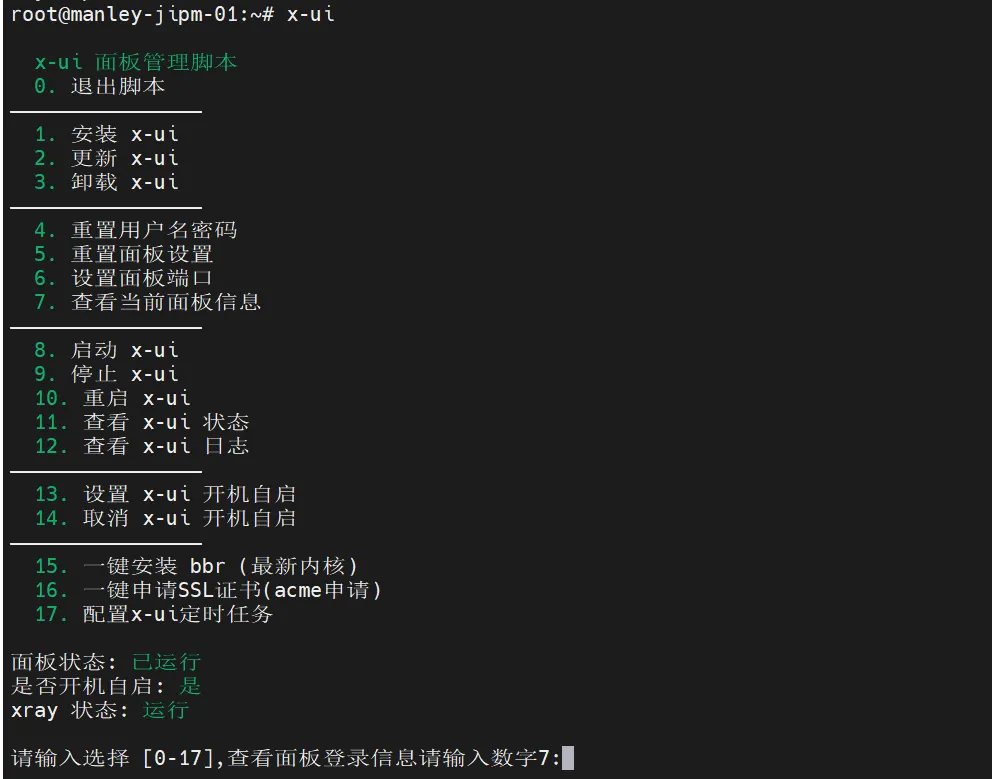Click the '0. 退出脚本' exit option
This screenshot has height=779, width=992.
(x=99, y=86)
